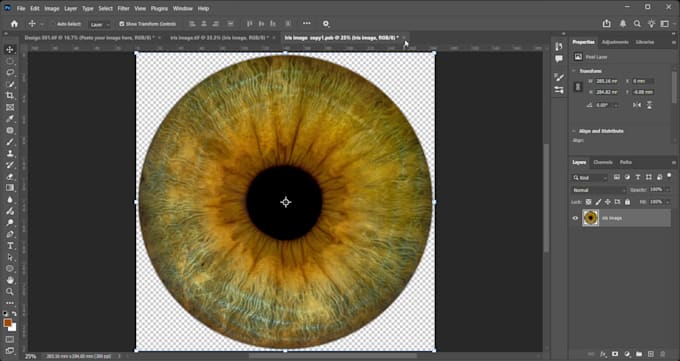Toggle link width and height constraint
Image resolution: width=680 pixels, height=361 pixels.
578,87
